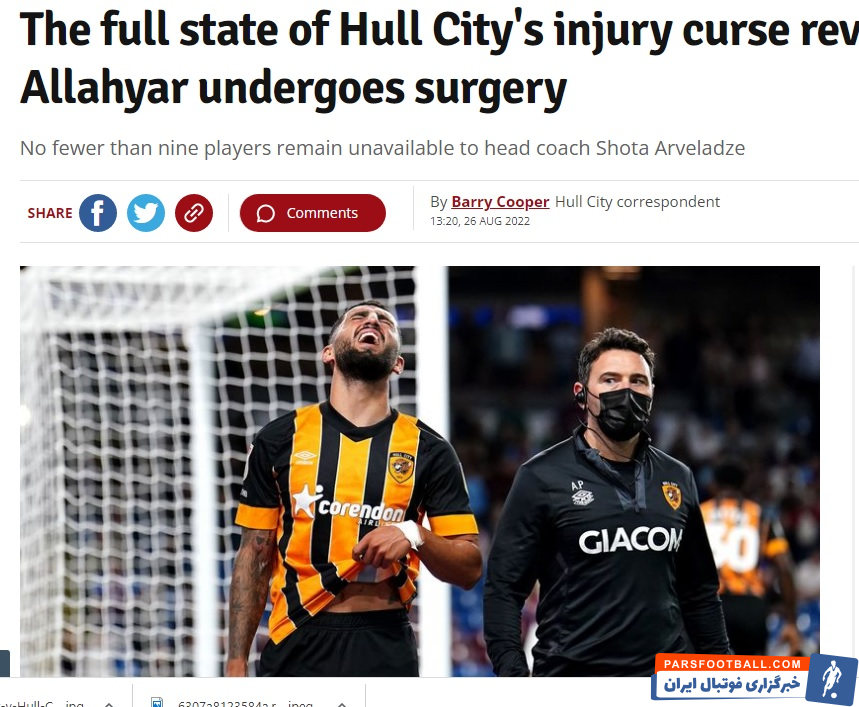
Task: Click the image file icon in downloads bar
Action: [157, 703]
